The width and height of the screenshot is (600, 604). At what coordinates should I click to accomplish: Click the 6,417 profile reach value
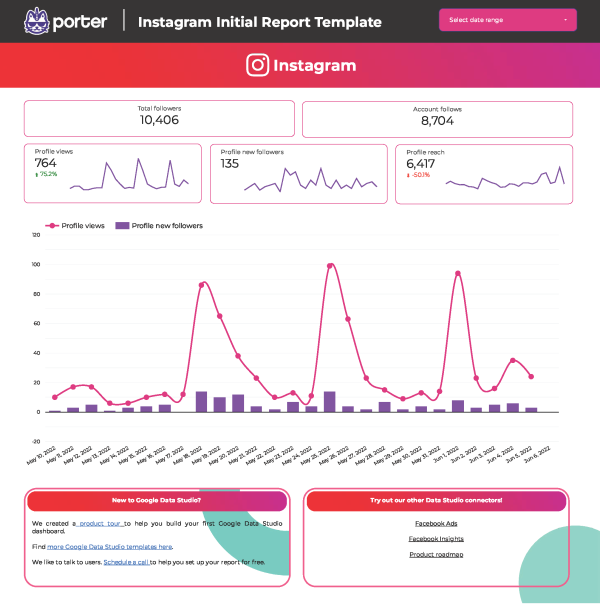click(421, 164)
